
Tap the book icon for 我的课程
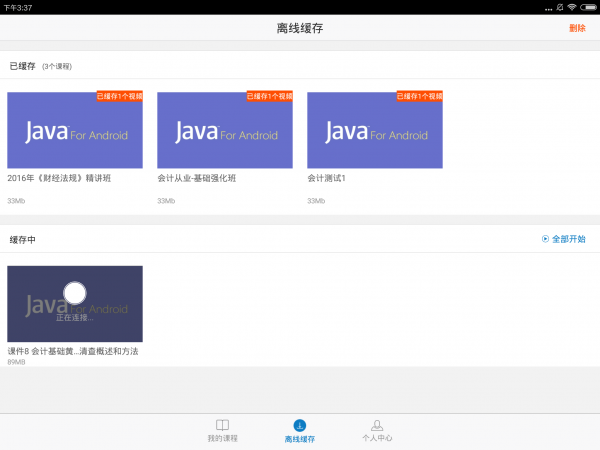pyautogui.click(x=222, y=425)
